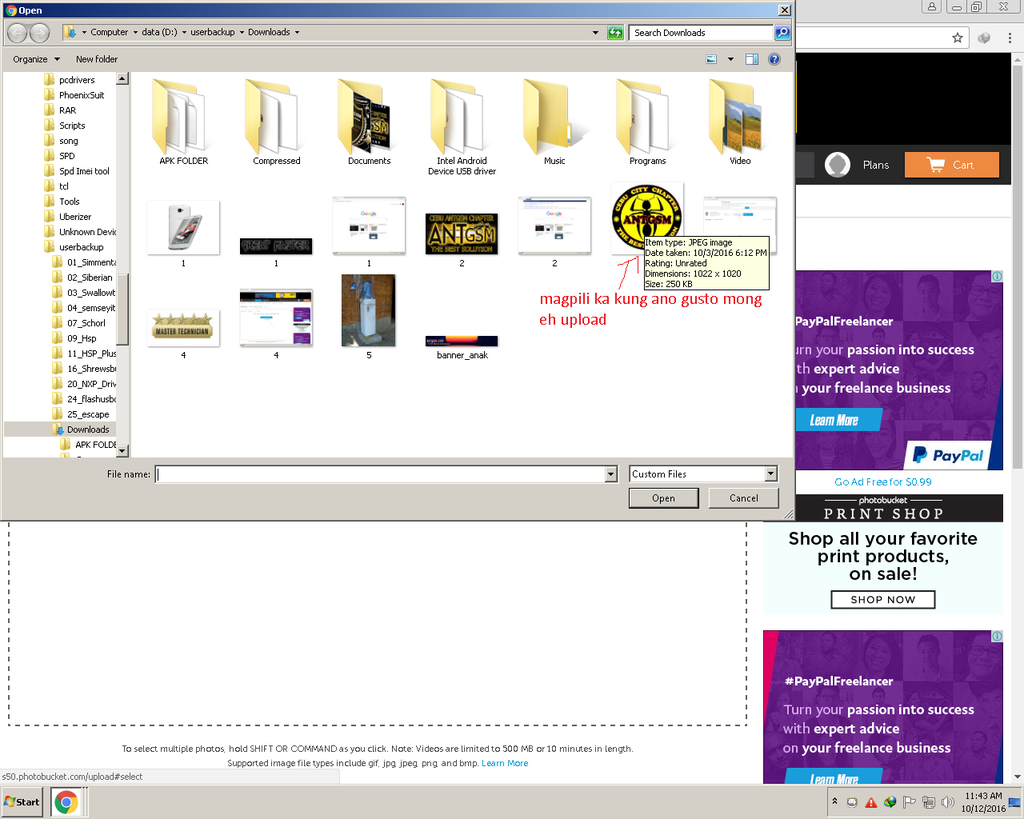Open the change view options dropdown arrow

pos(731,59)
